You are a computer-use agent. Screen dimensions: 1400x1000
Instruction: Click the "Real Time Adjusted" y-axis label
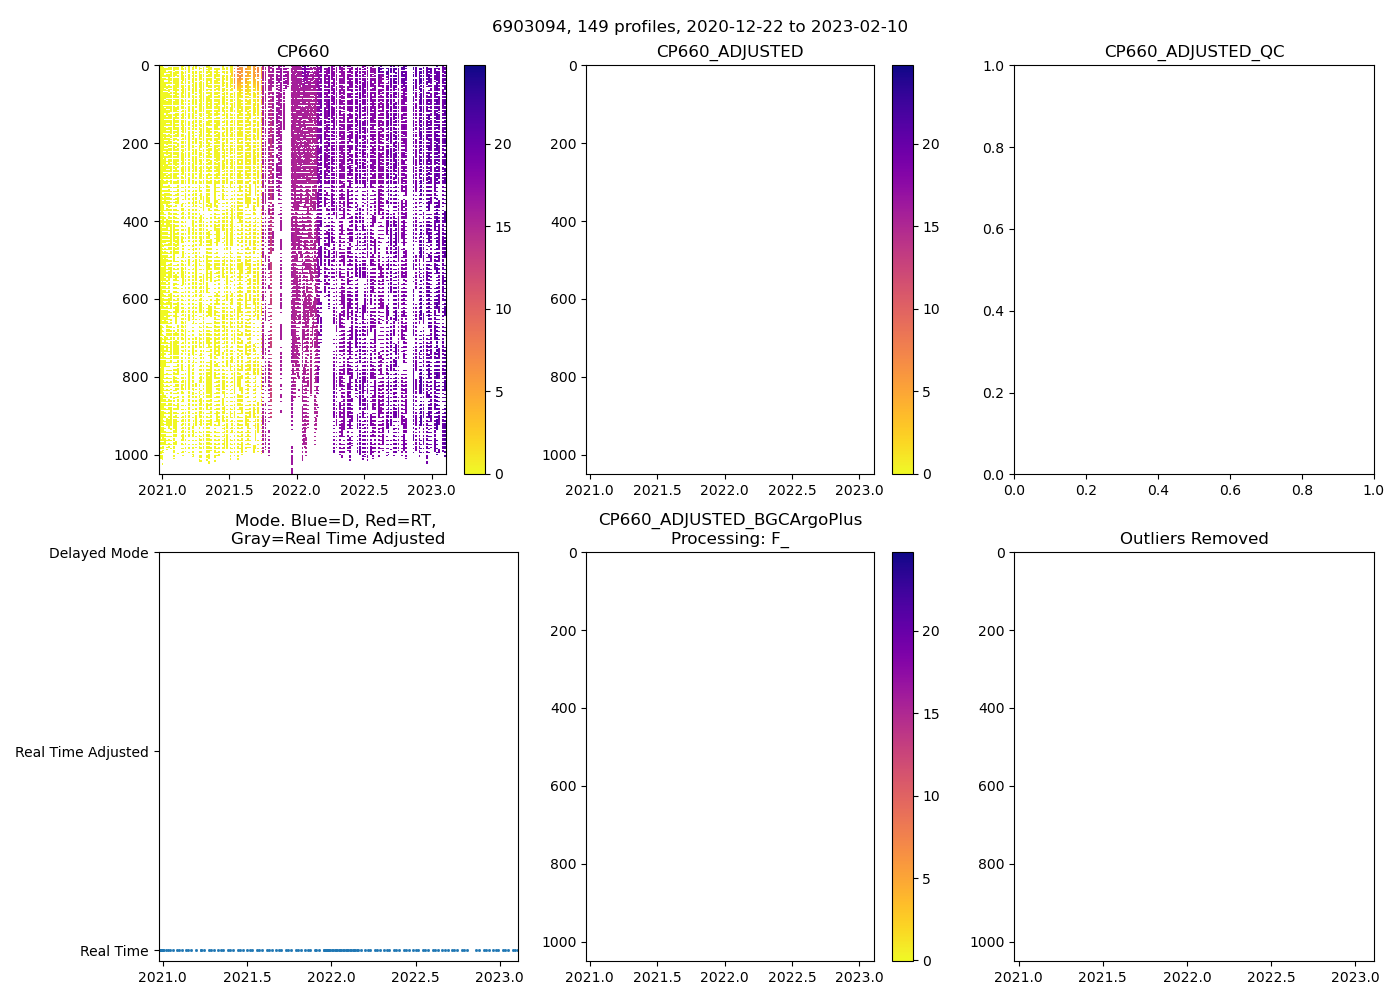click(x=81, y=752)
